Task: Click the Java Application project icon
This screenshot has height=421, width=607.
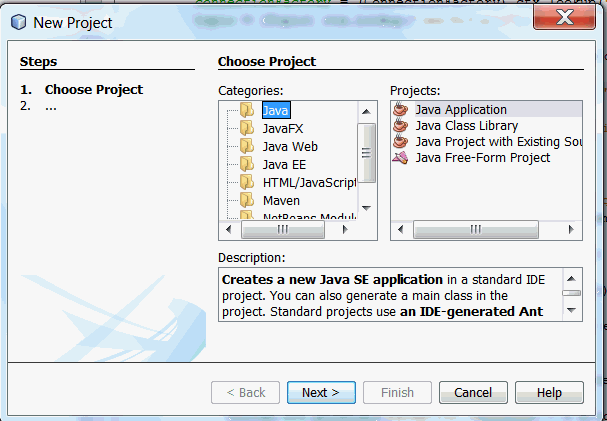Action: 400,110
